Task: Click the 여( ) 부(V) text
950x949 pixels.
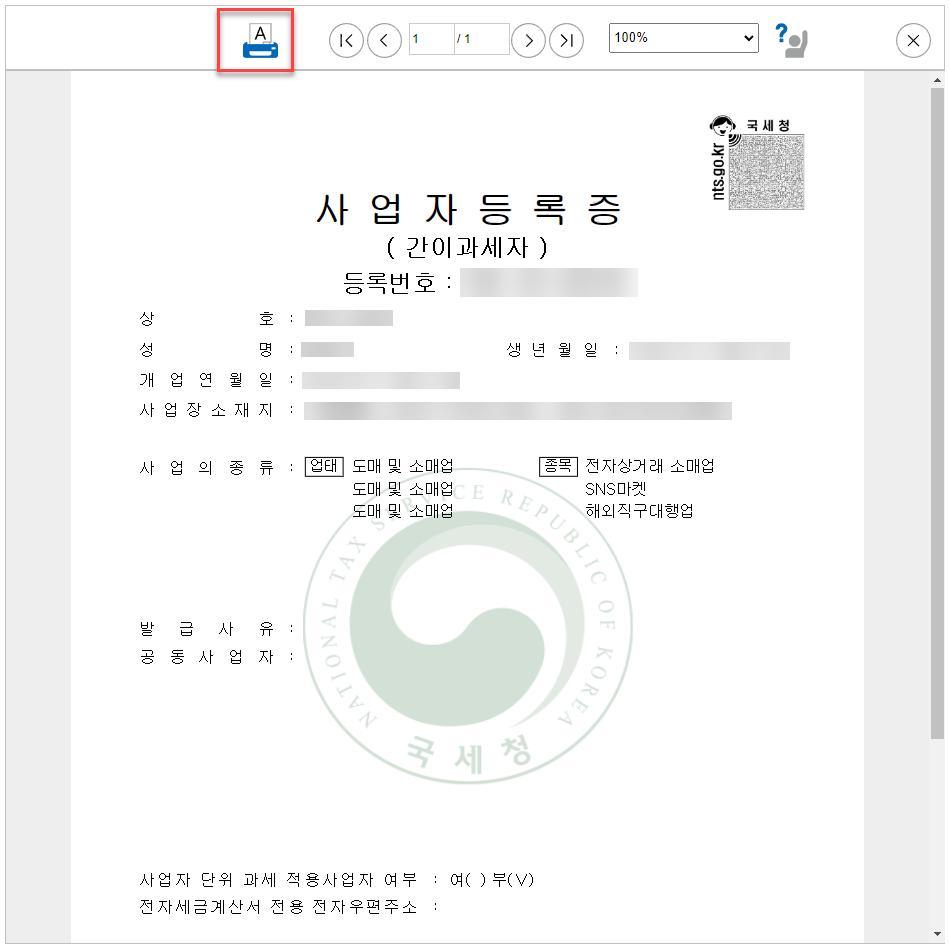Action: (x=491, y=879)
